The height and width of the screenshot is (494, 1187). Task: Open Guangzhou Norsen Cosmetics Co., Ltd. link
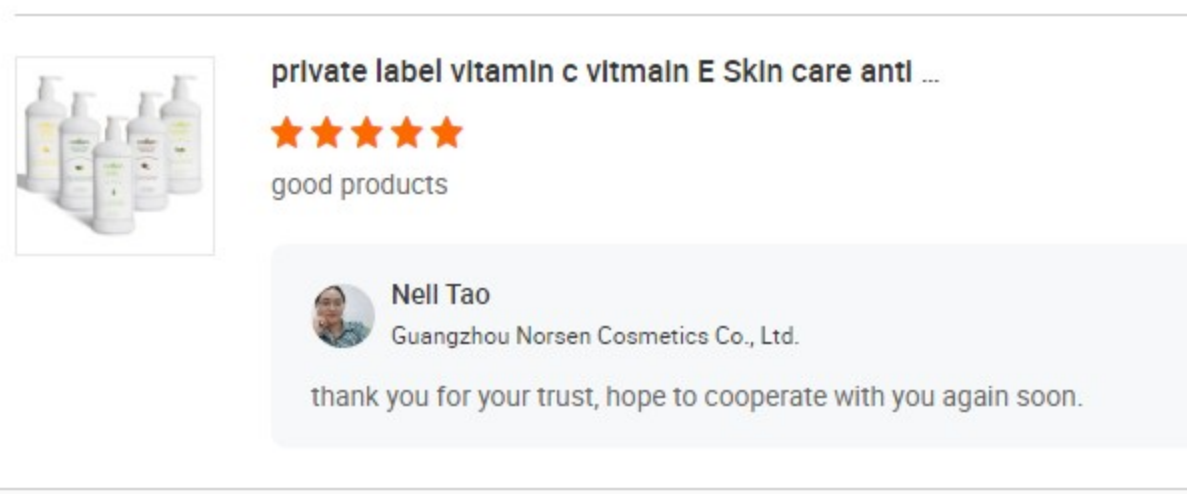point(594,336)
